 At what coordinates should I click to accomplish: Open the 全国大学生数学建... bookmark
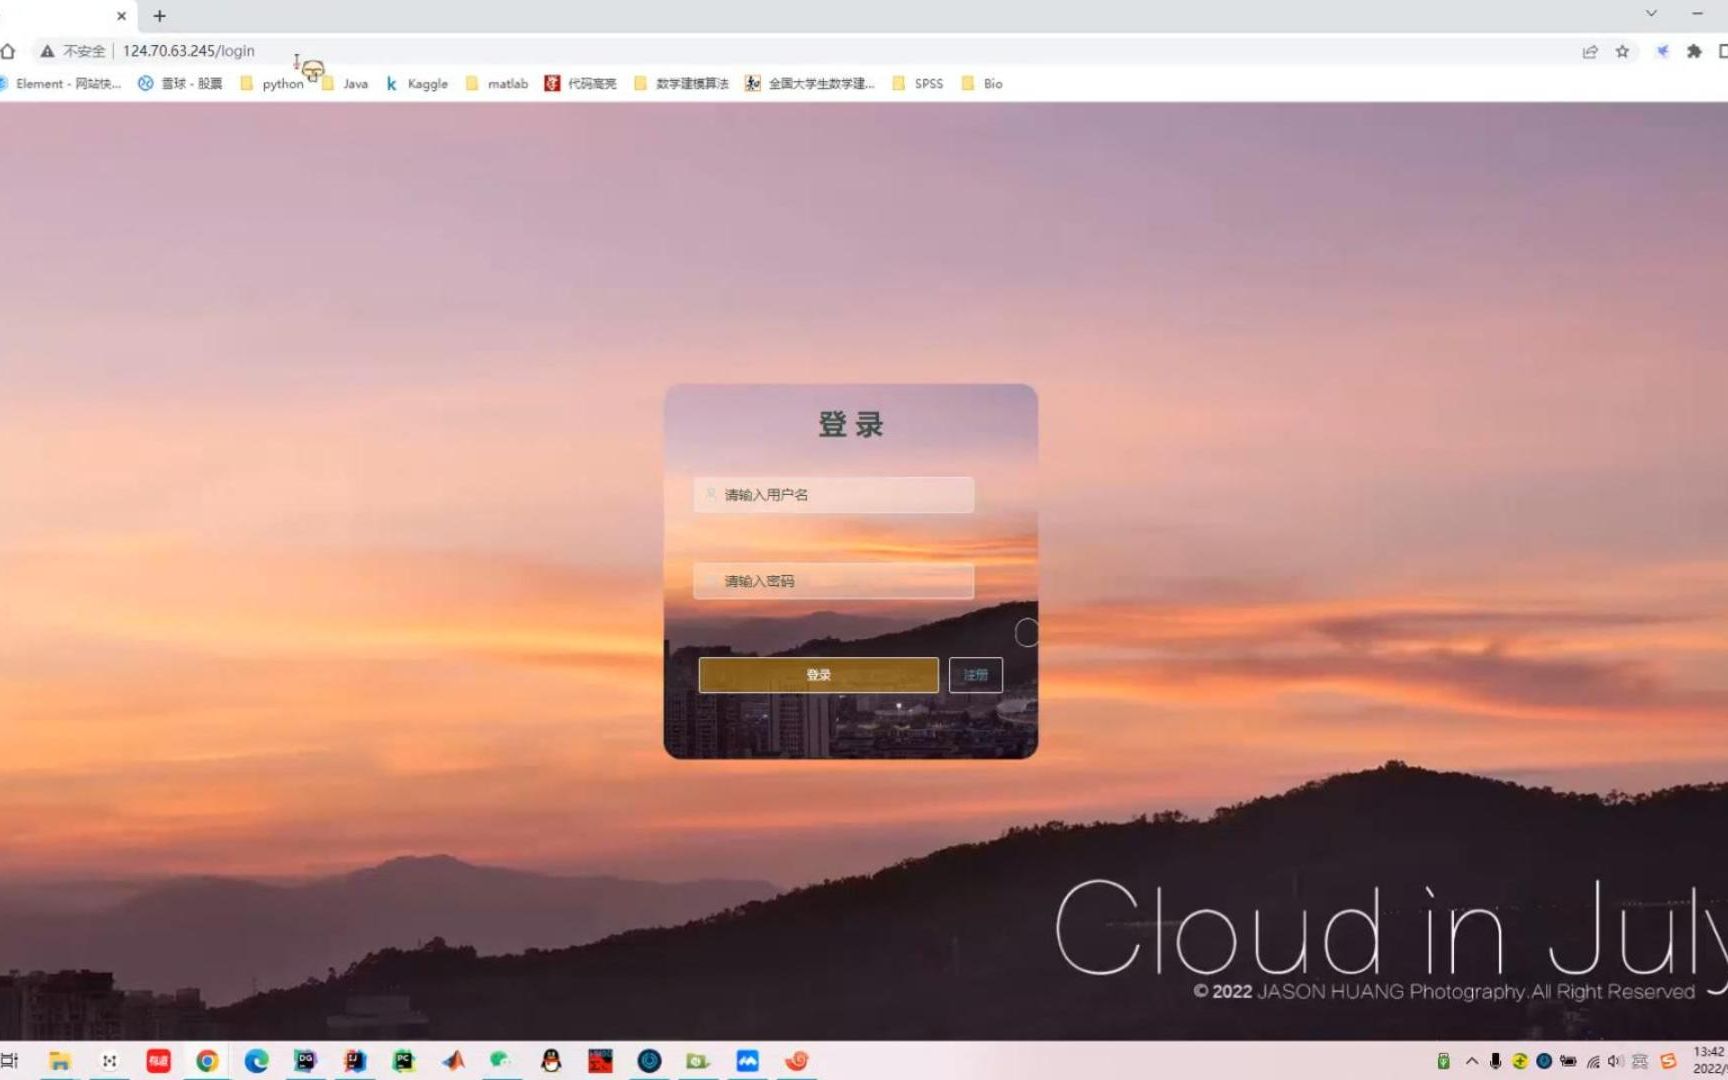[x=810, y=84]
